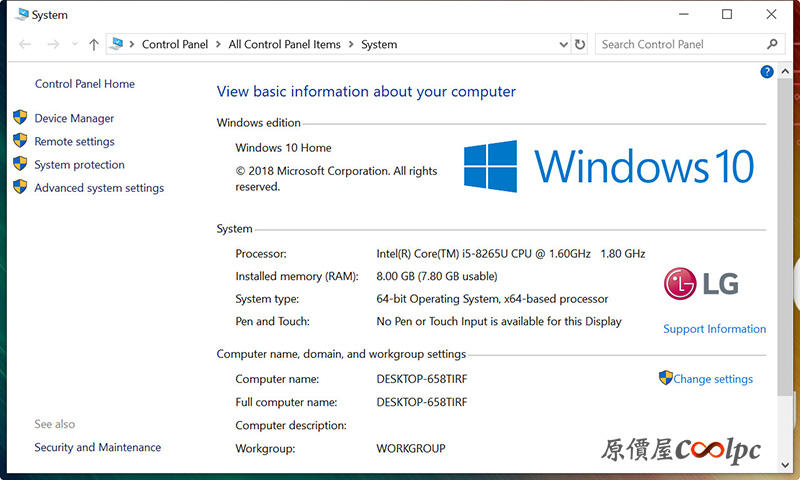The image size is (800, 480).
Task: Select Control Panel breadcrumb
Action: point(174,44)
